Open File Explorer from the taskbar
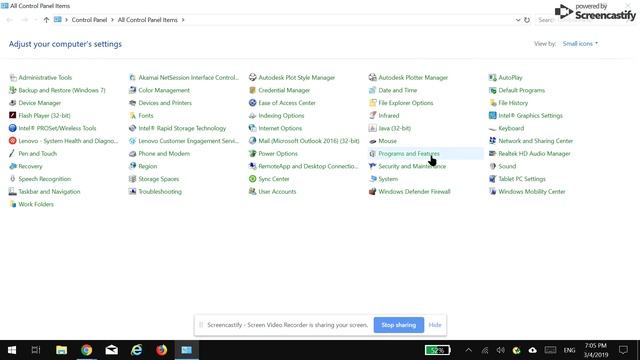Viewport: 640px width, 360px height. [62, 350]
